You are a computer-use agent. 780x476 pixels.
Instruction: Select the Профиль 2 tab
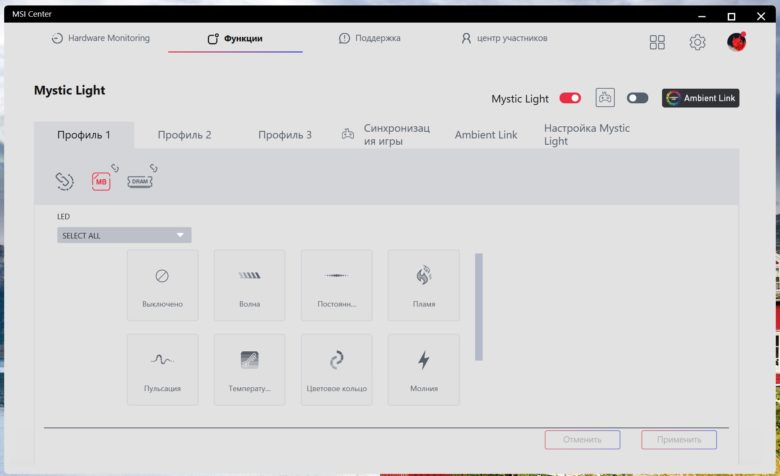(x=185, y=135)
